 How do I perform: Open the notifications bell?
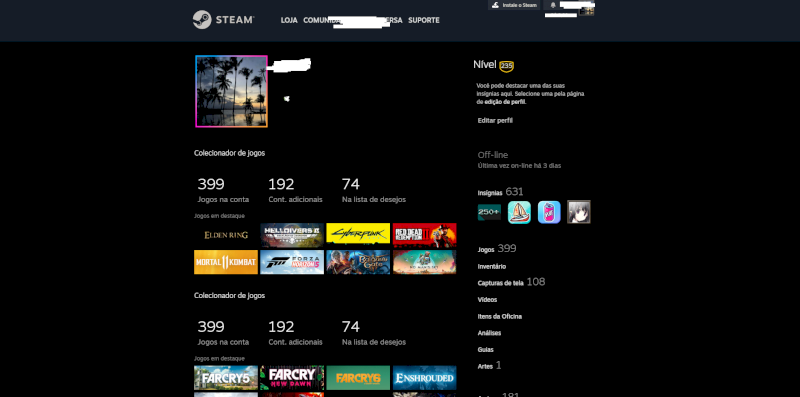[553, 5]
